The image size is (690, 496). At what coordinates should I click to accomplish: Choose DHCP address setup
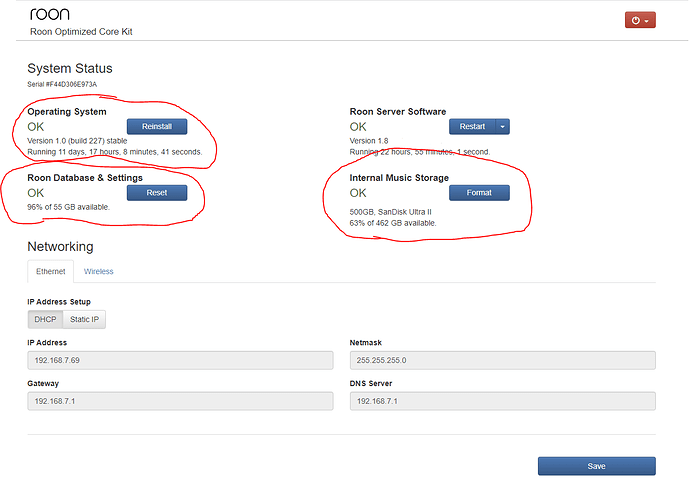pos(45,320)
